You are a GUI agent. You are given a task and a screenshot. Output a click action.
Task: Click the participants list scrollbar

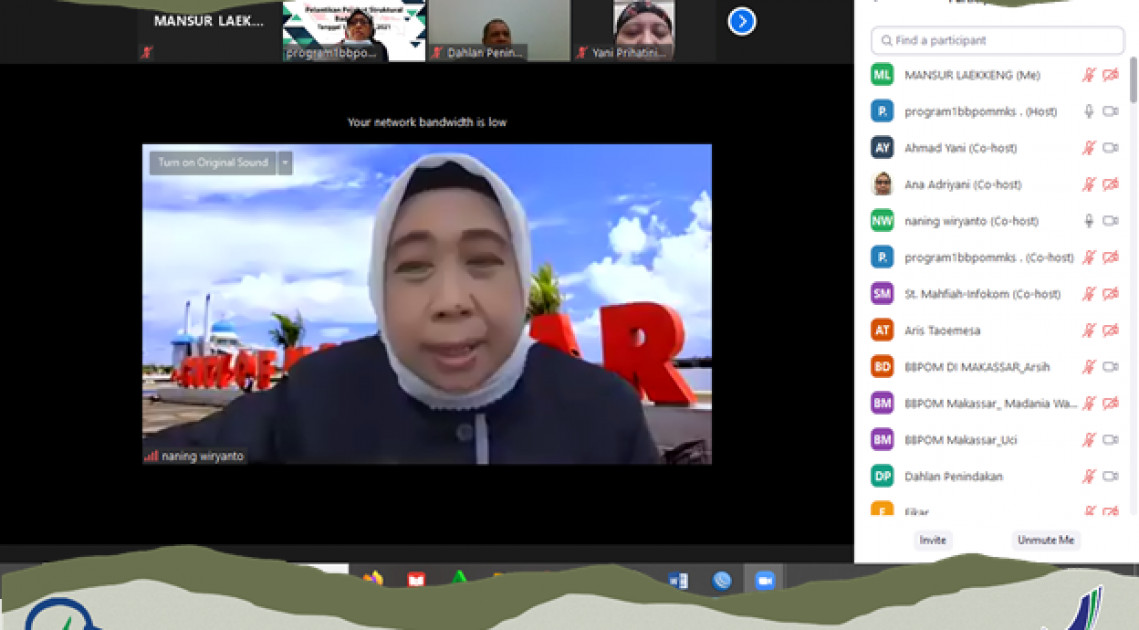point(1133,80)
